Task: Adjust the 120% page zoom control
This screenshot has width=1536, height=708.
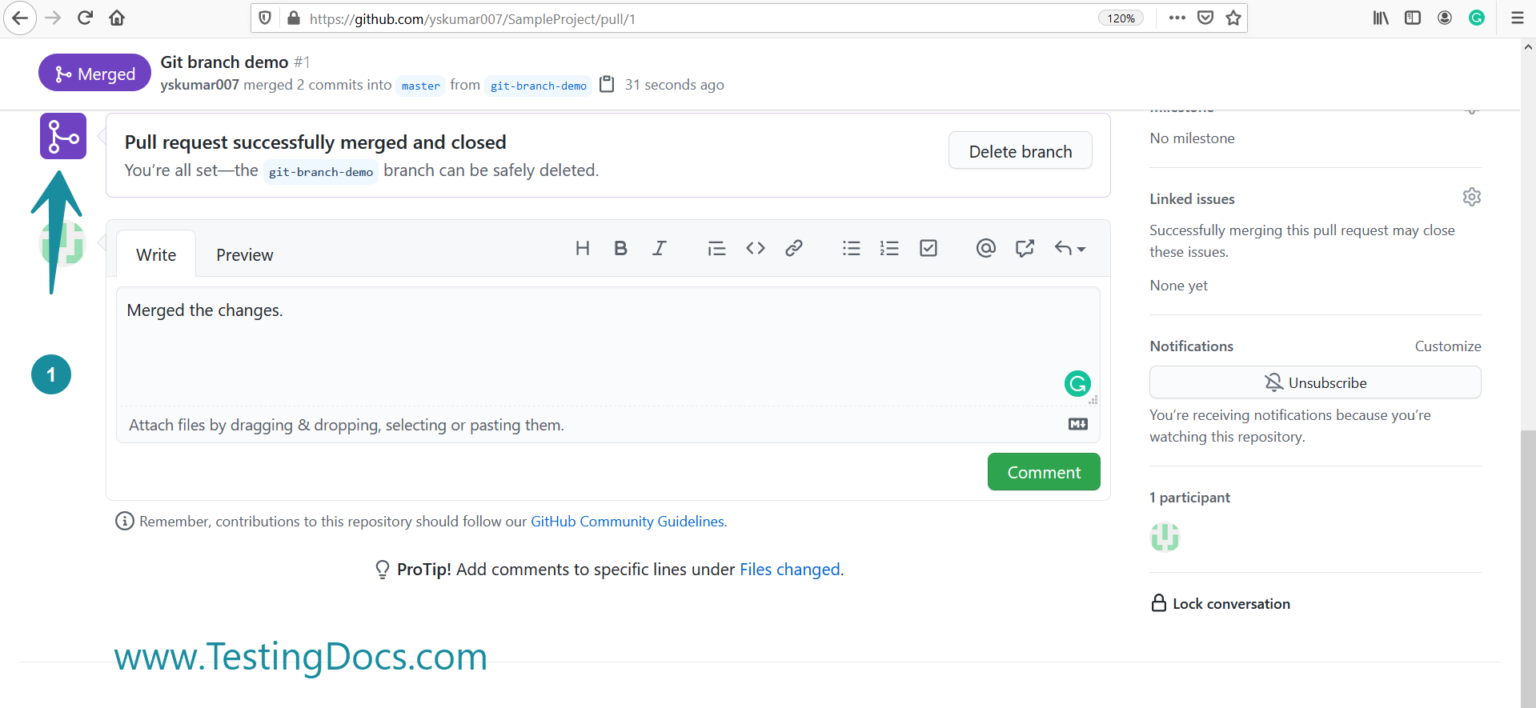Action: pos(1121,17)
